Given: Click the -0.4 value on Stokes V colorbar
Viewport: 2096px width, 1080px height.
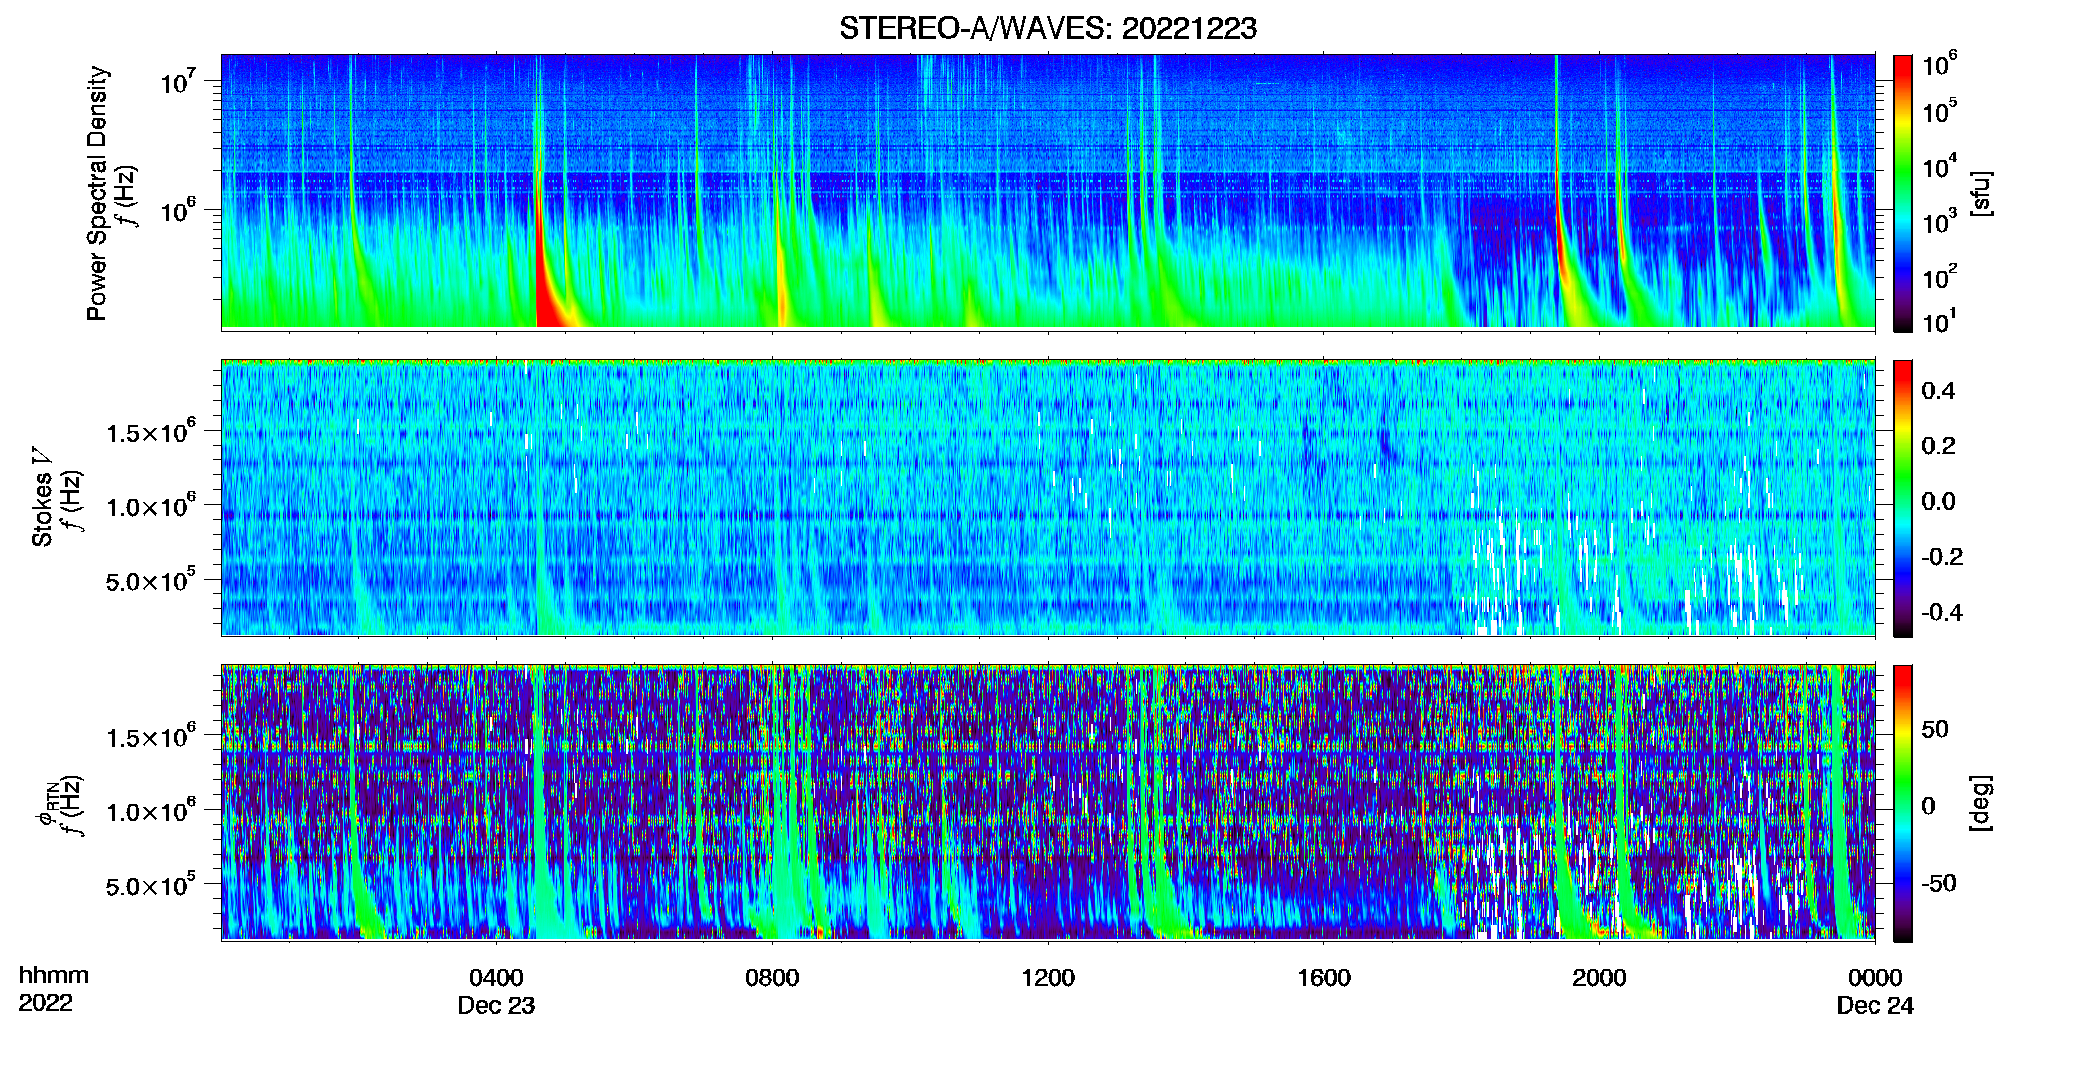Looking at the screenshot, I should (1942, 612).
